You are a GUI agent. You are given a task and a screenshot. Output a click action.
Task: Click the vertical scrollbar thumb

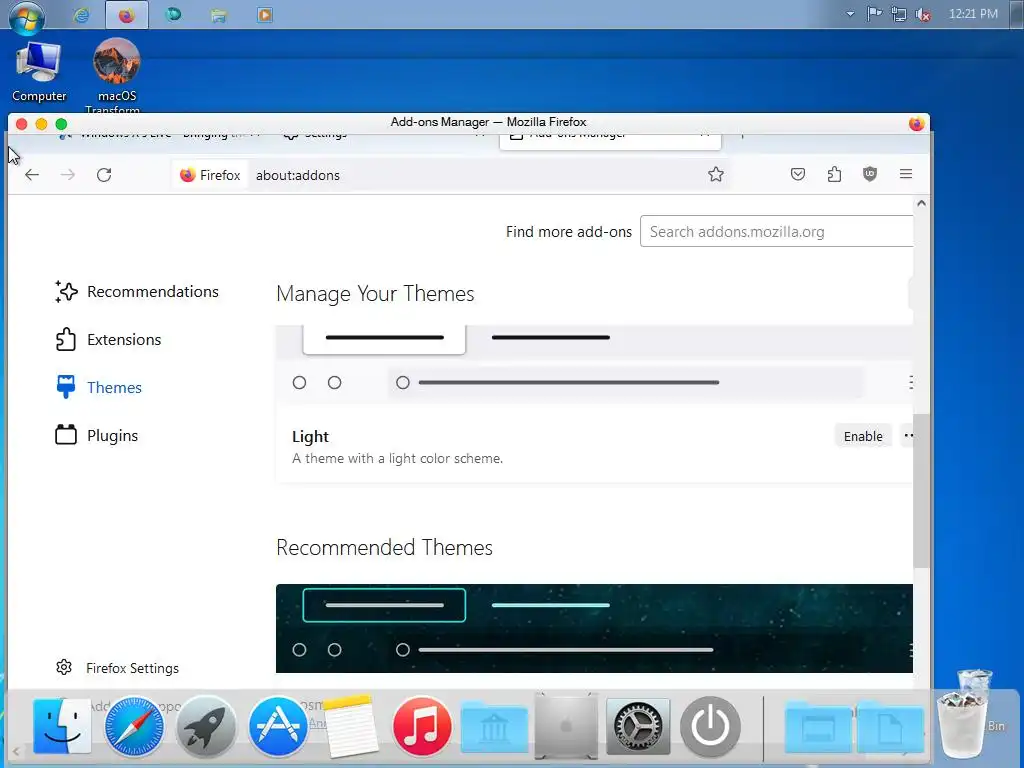click(921, 490)
